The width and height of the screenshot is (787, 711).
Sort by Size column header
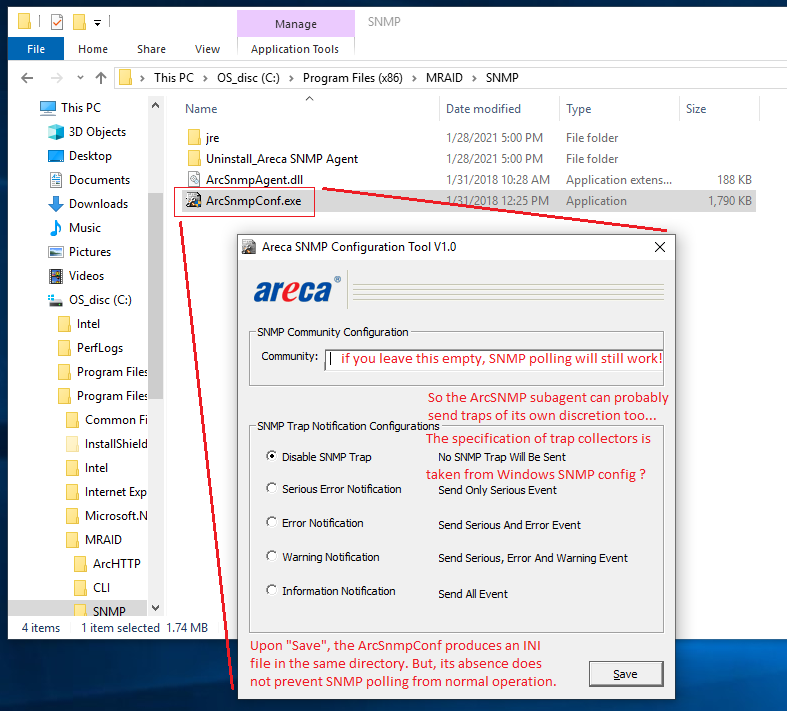click(x=696, y=109)
